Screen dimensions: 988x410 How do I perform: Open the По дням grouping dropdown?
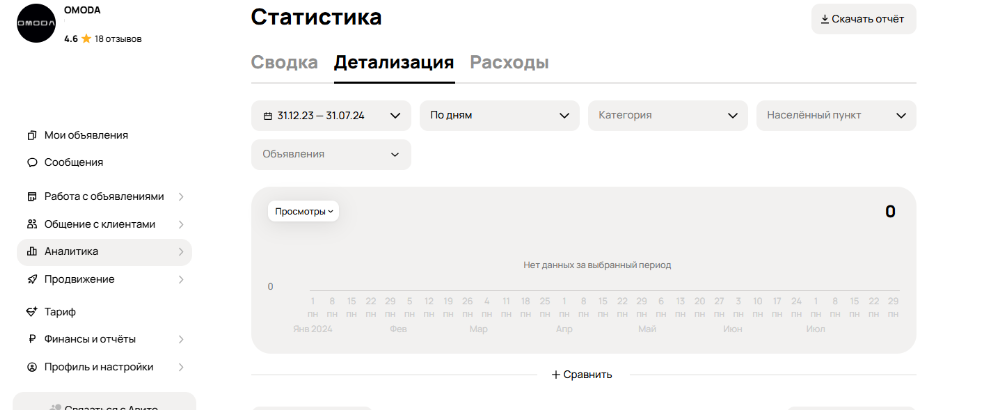500,116
